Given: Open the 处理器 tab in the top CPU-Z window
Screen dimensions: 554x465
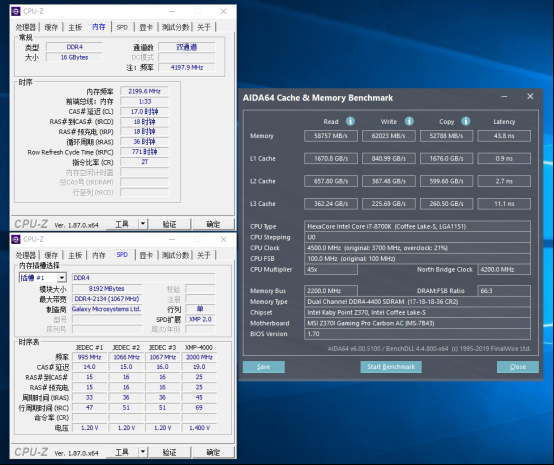Looking at the screenshot, I should [25, 27].
